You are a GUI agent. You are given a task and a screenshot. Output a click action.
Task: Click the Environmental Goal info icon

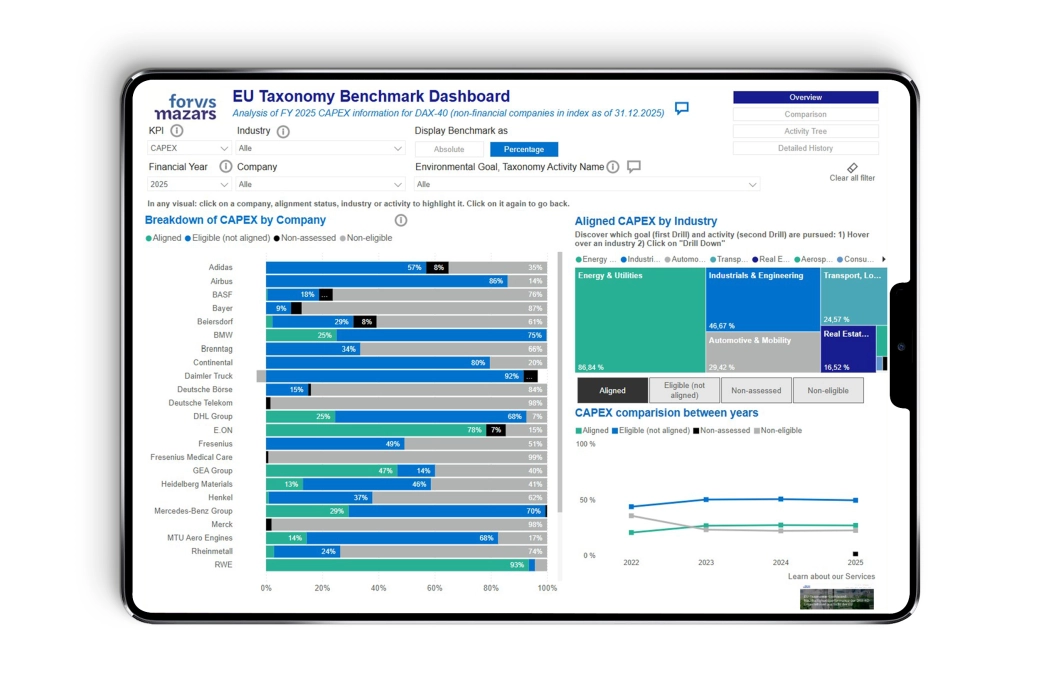coord(613,167)
